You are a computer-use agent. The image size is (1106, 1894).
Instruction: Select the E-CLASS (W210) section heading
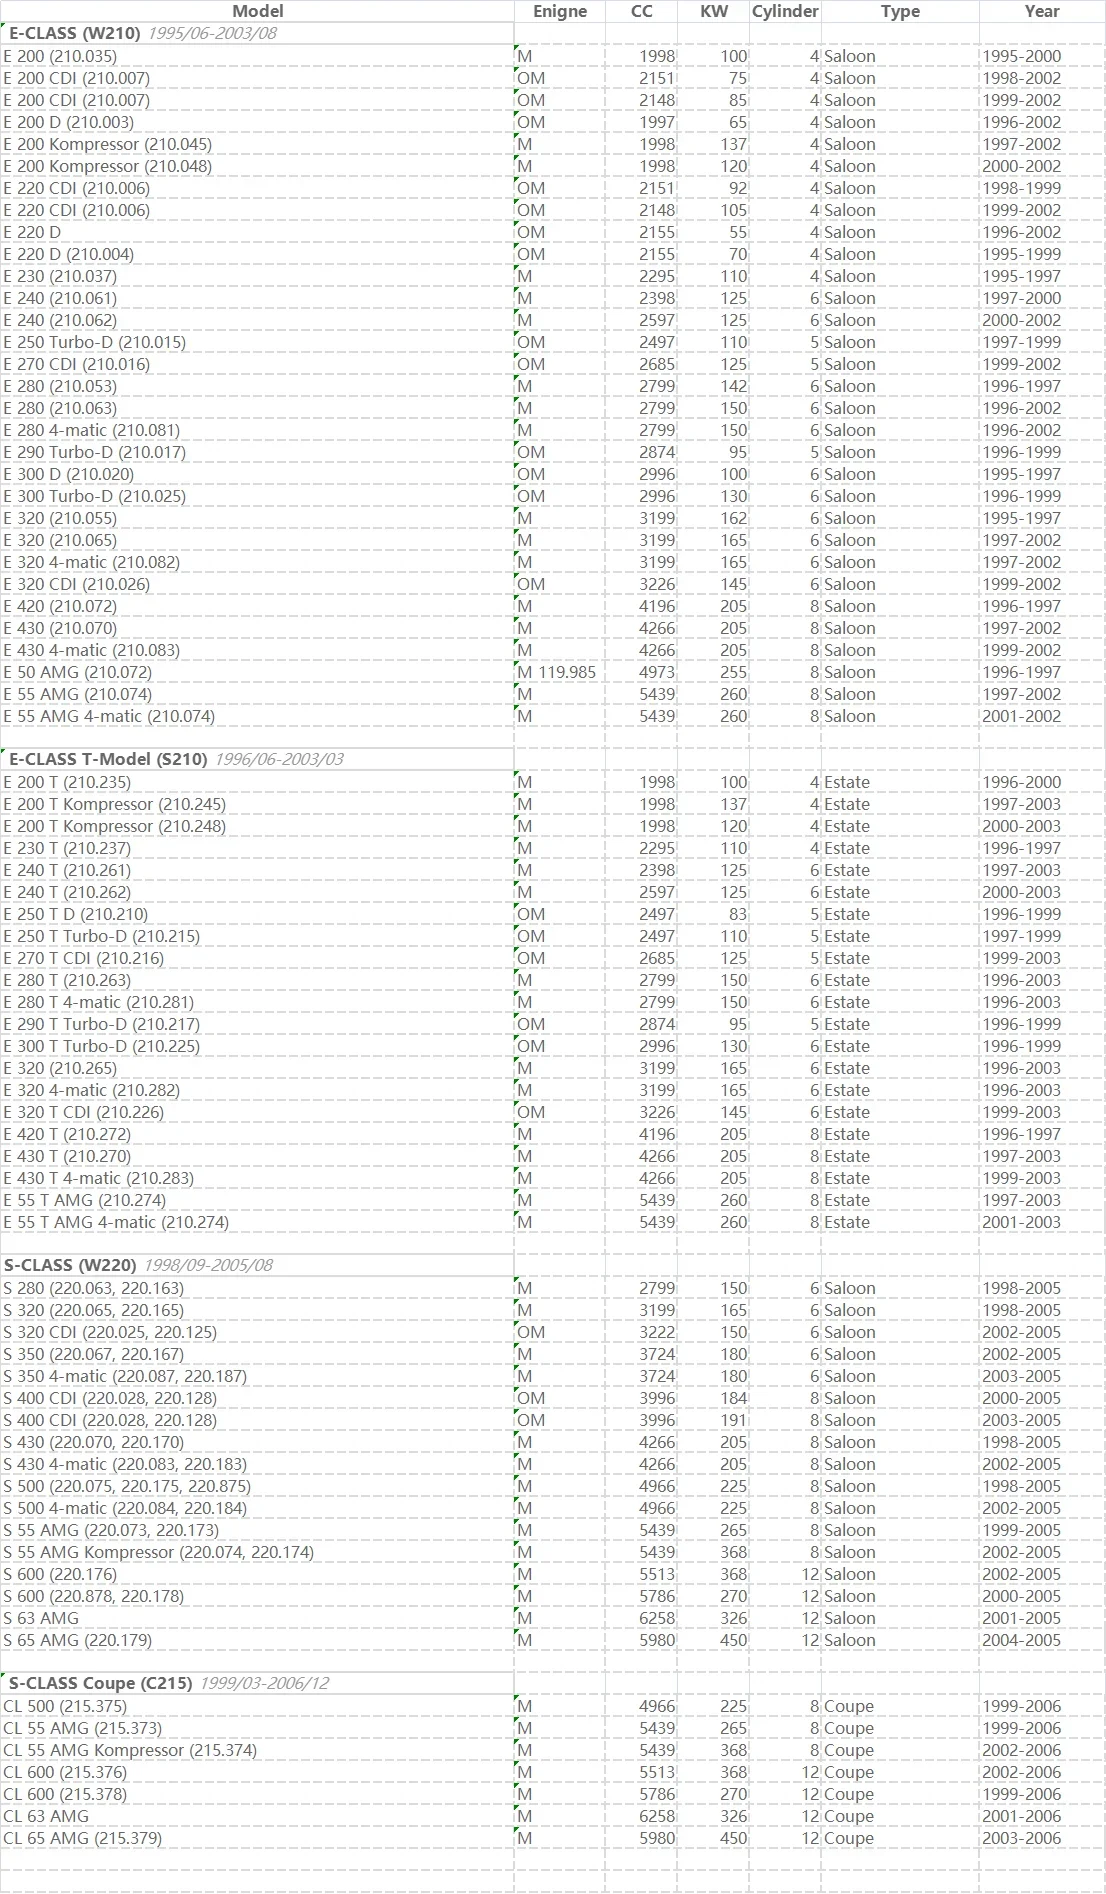coord(75,33)
